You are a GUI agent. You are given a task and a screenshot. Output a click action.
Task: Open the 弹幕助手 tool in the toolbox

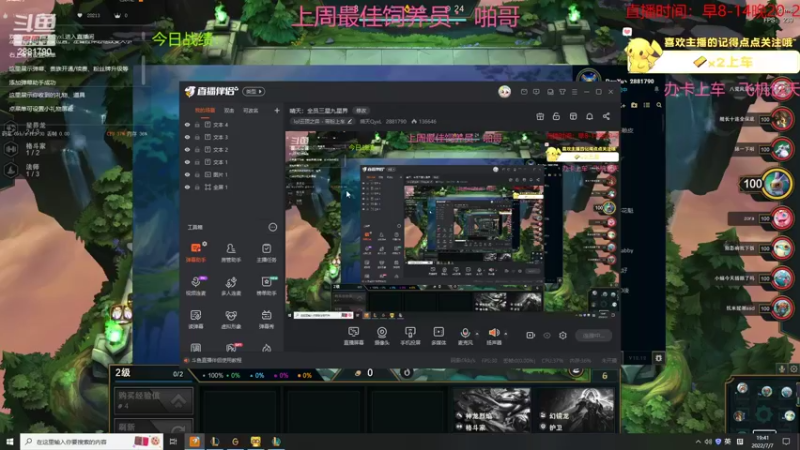pos(196,253)
